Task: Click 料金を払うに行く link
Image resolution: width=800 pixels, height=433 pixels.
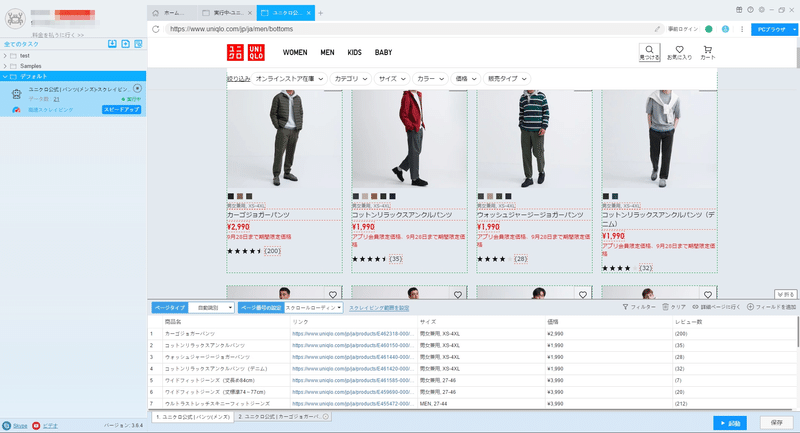Action: click(58, 35)
